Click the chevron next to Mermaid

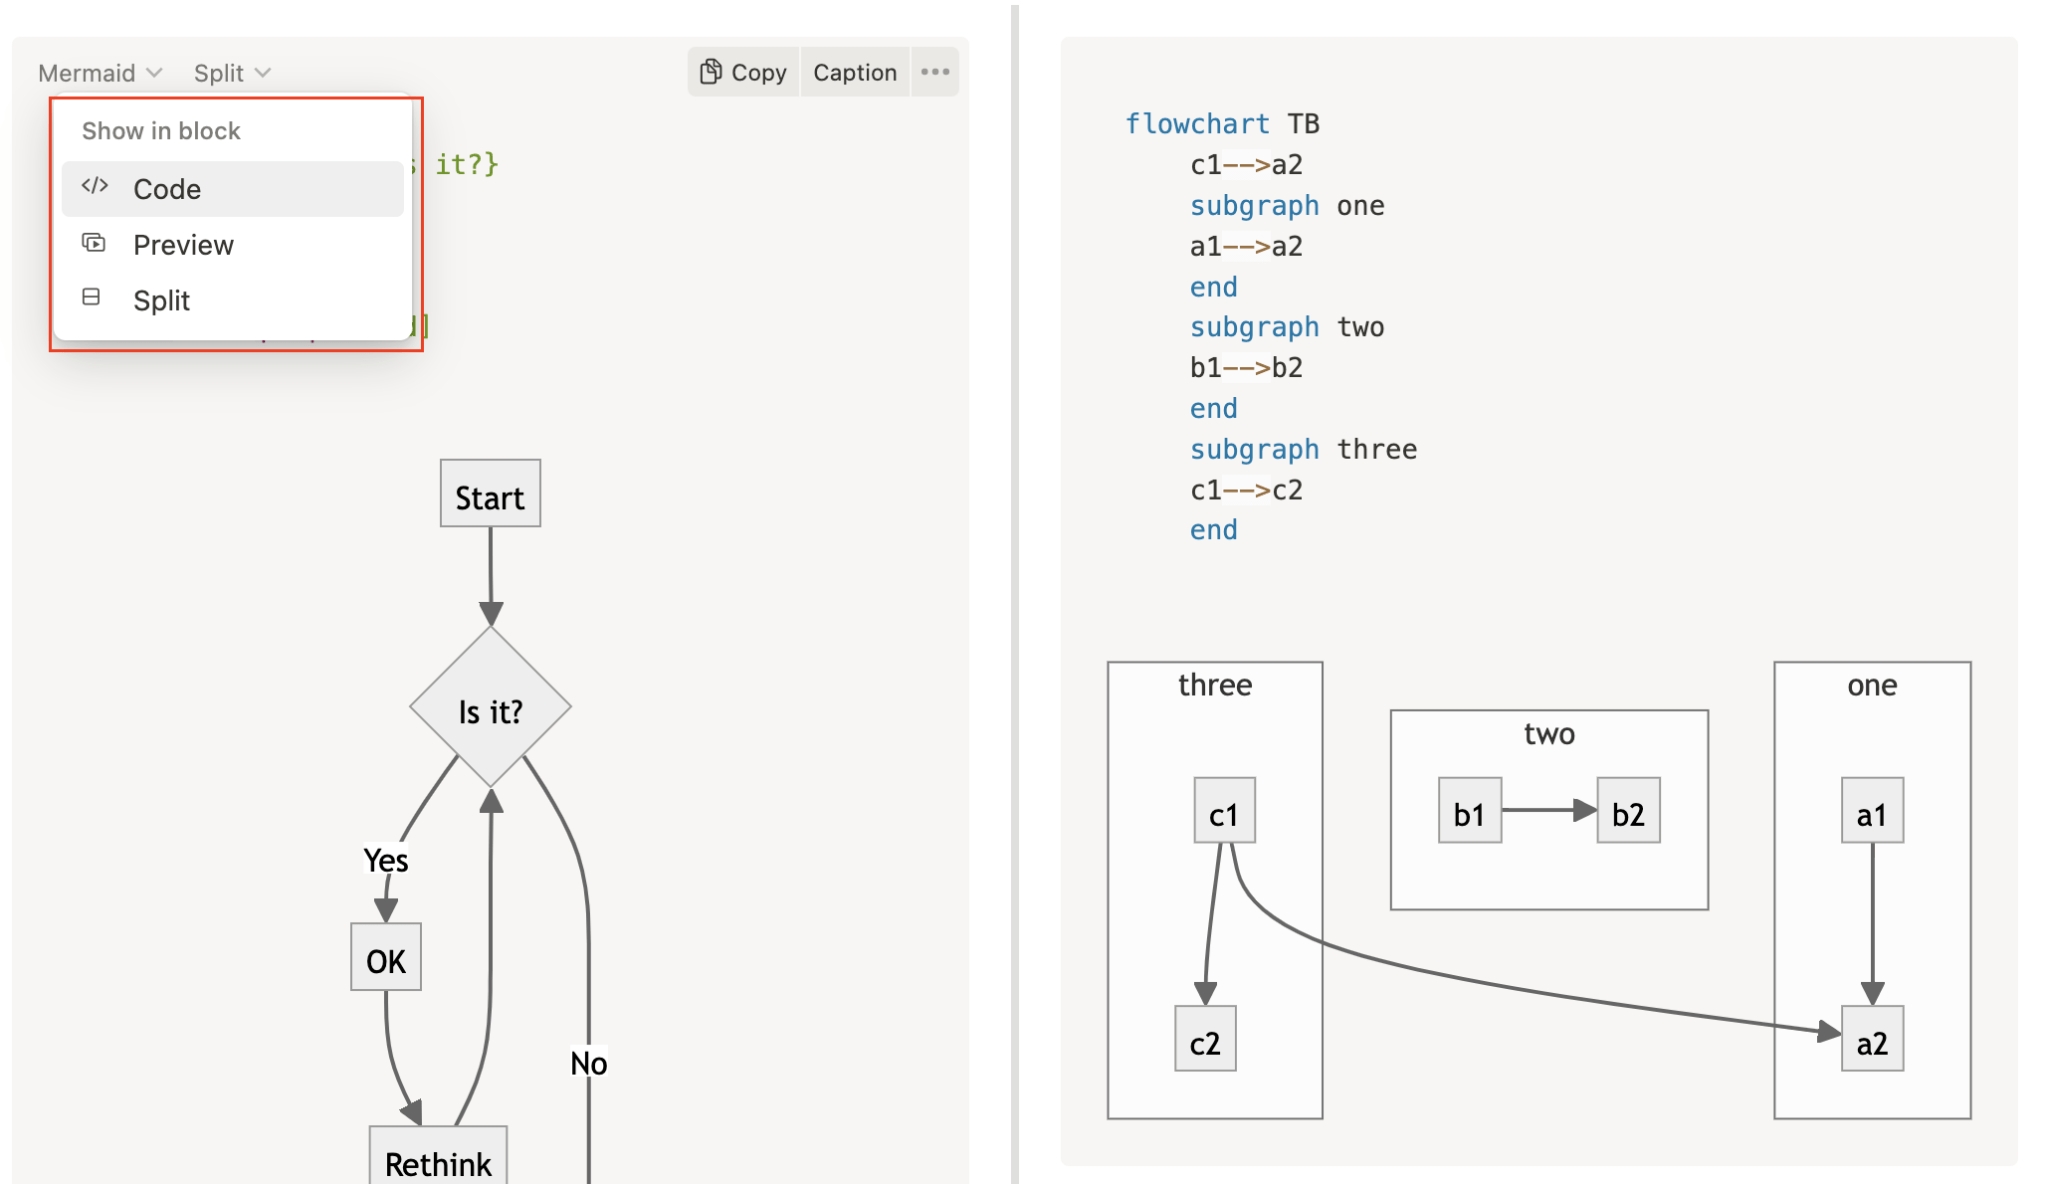(x=154, y=73)
